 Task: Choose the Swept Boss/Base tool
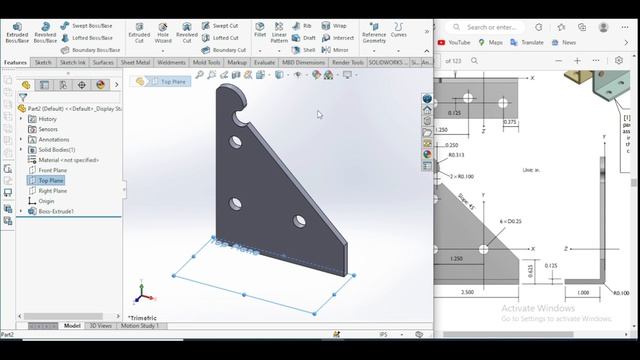coord(86,26)
